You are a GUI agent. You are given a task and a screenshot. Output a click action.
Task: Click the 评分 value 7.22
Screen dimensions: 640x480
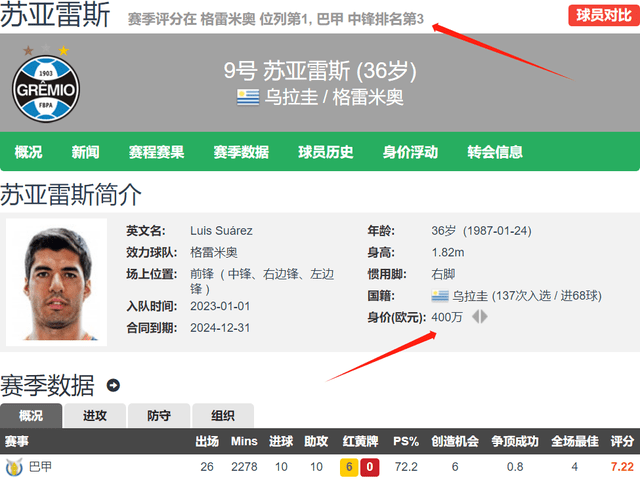point(622,467)
